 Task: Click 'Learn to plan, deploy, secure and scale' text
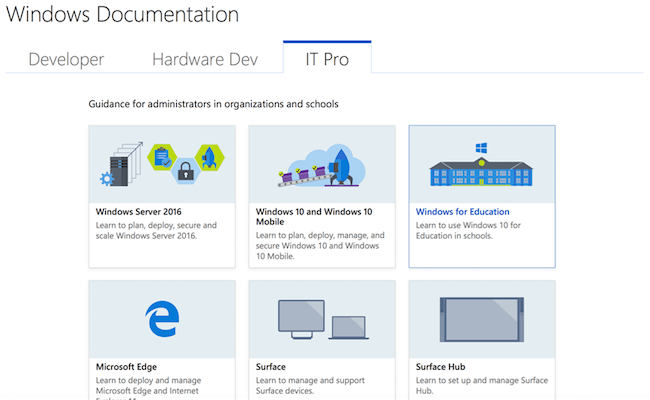click(x=156, y=230)
